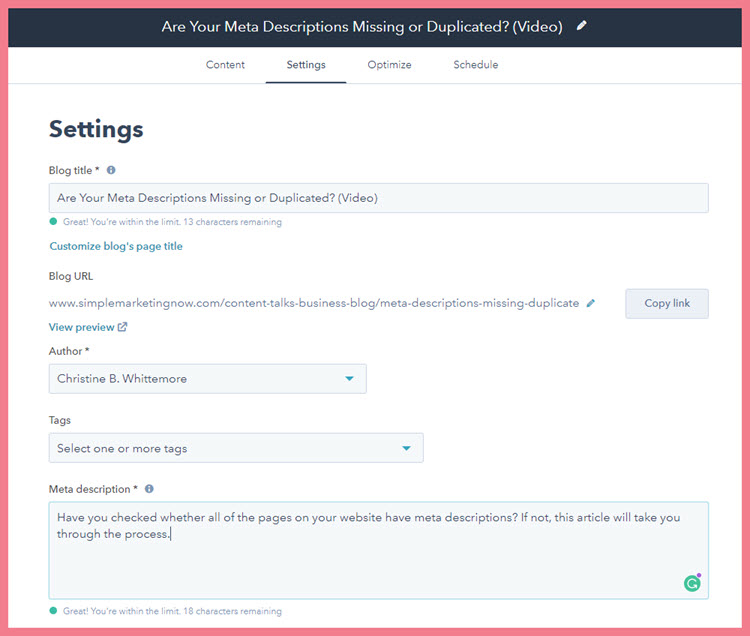
Task: Select the Settings tab
Action: pos(306,65)
